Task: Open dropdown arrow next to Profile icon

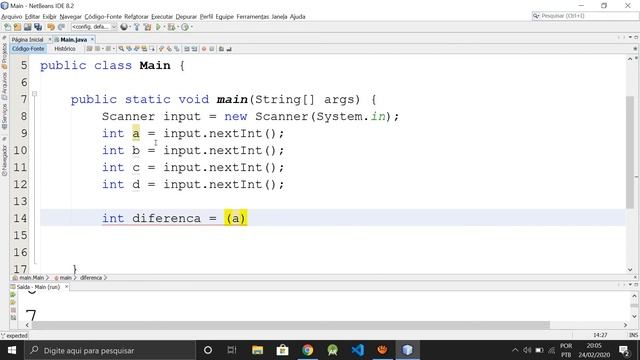Action: pos(191,27)
